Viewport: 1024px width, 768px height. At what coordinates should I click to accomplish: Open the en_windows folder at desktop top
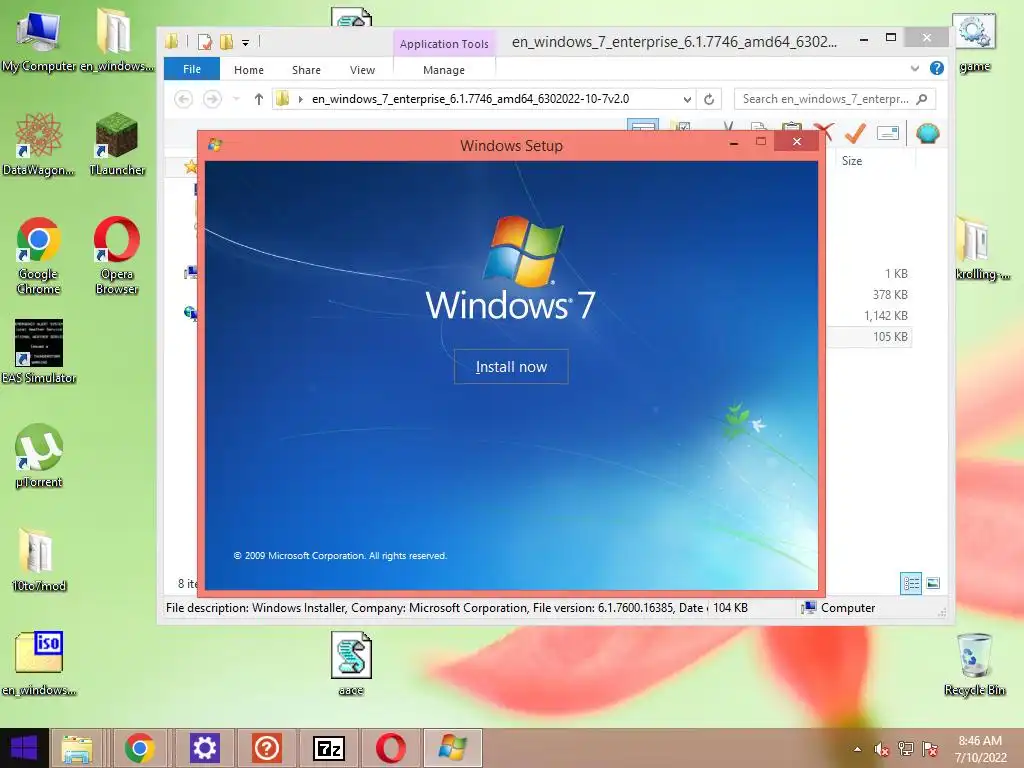click(117, 40)
